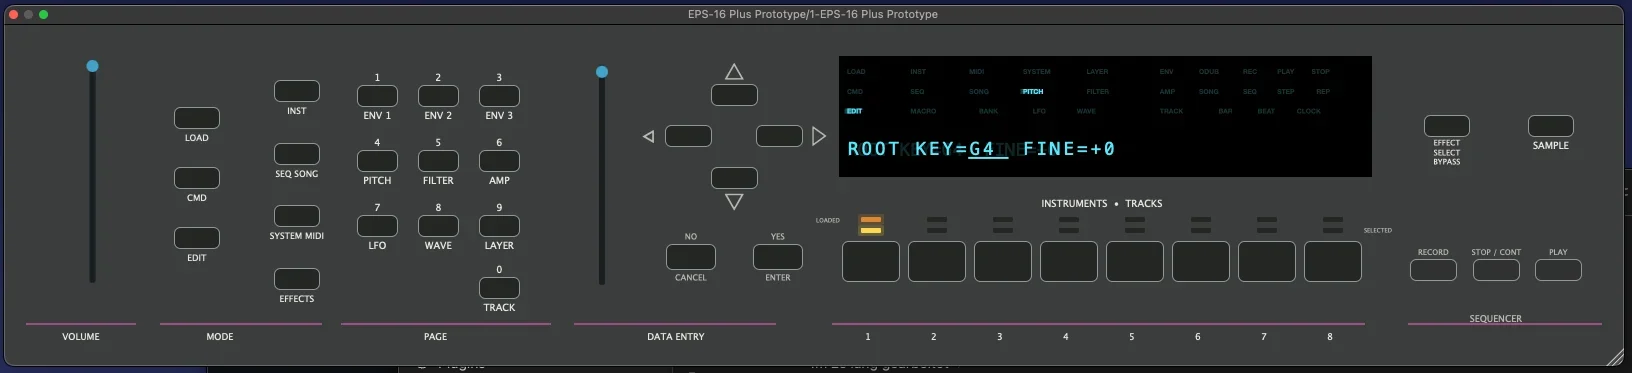This screenshot has height=373, width=1632.
Task: Click the up triangle icon
Action: [734, 72]
